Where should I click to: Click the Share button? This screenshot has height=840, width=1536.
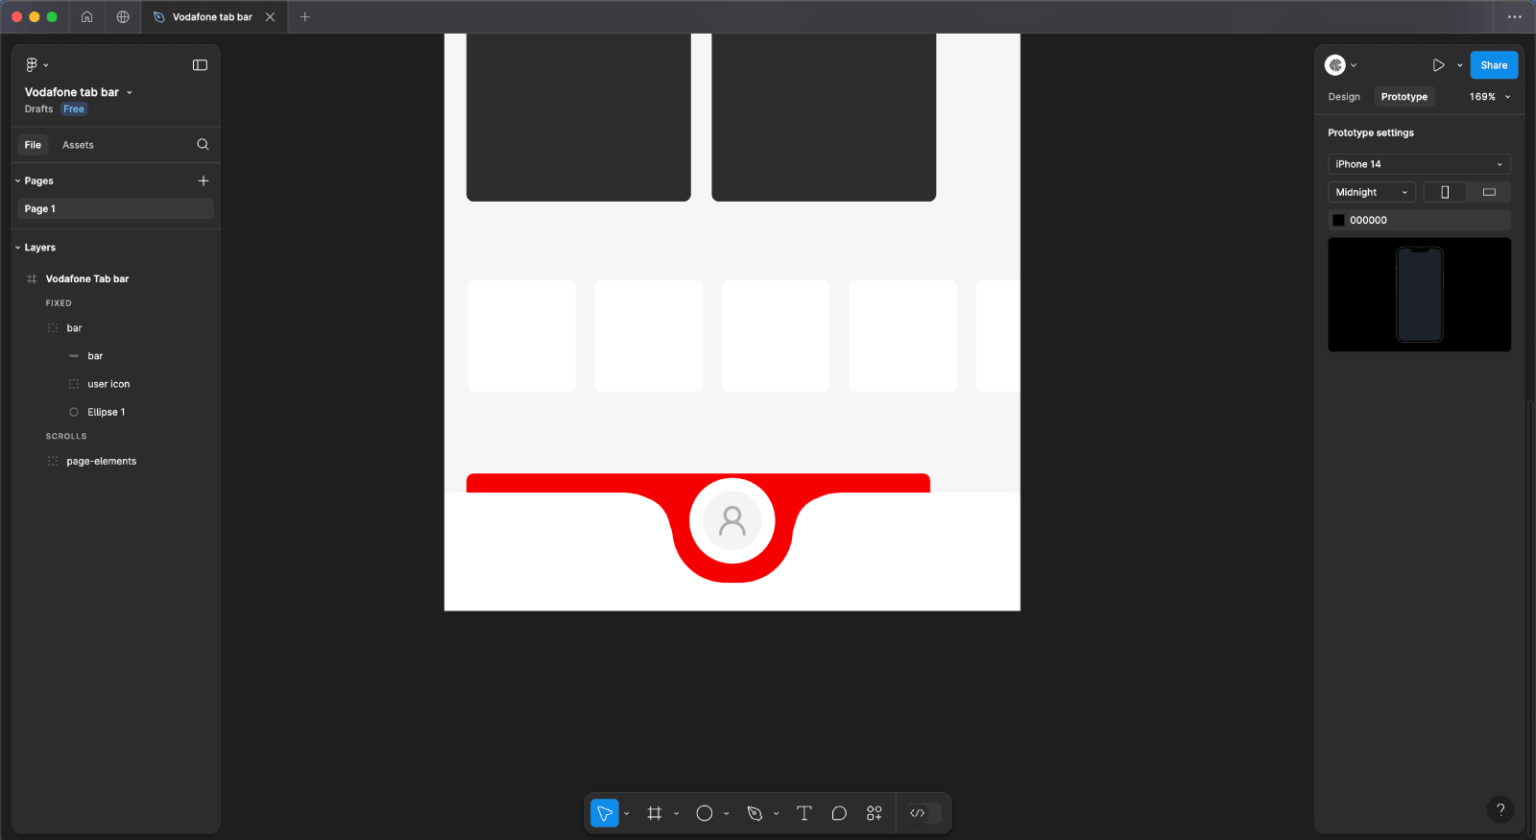(1493, 64)
